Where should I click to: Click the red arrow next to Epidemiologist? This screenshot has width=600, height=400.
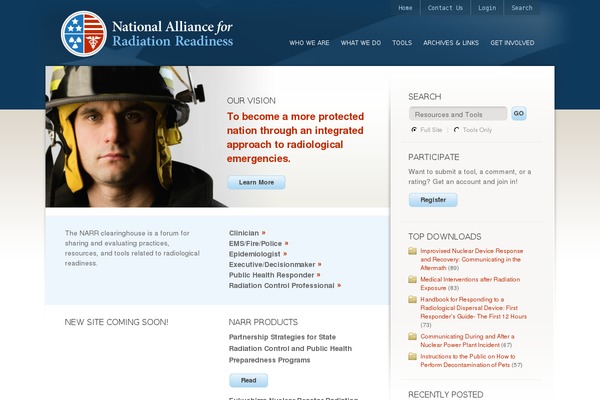285,254
